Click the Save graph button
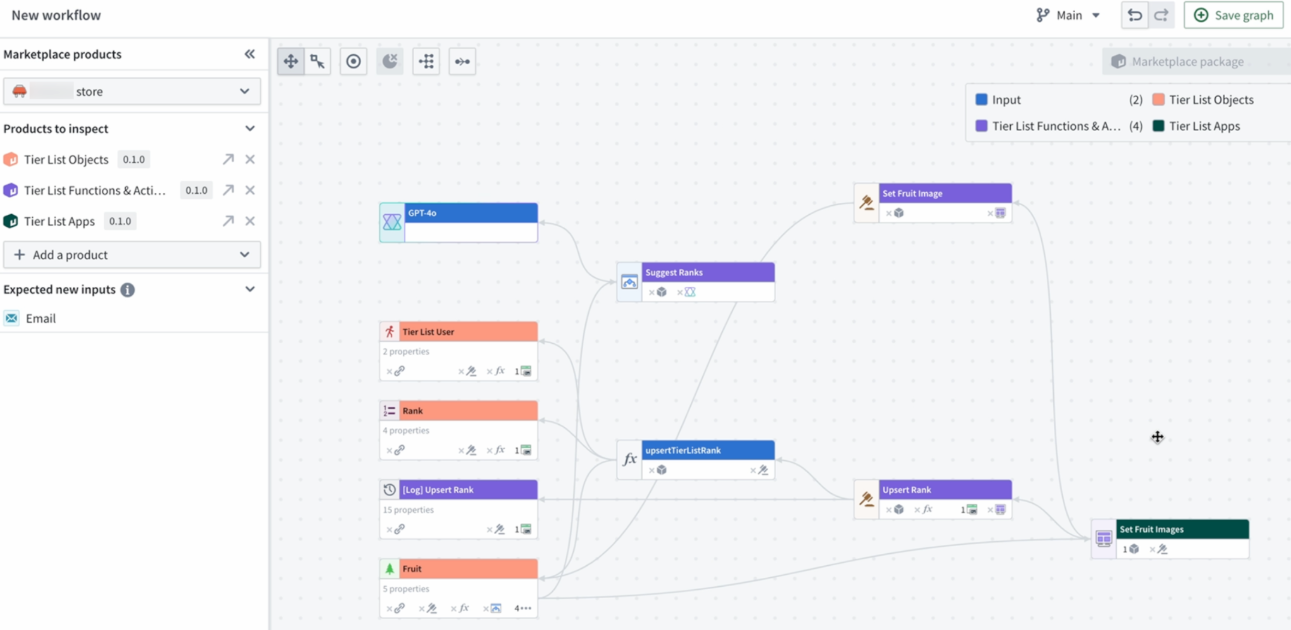1291x630 pixels. (1233, 14)
